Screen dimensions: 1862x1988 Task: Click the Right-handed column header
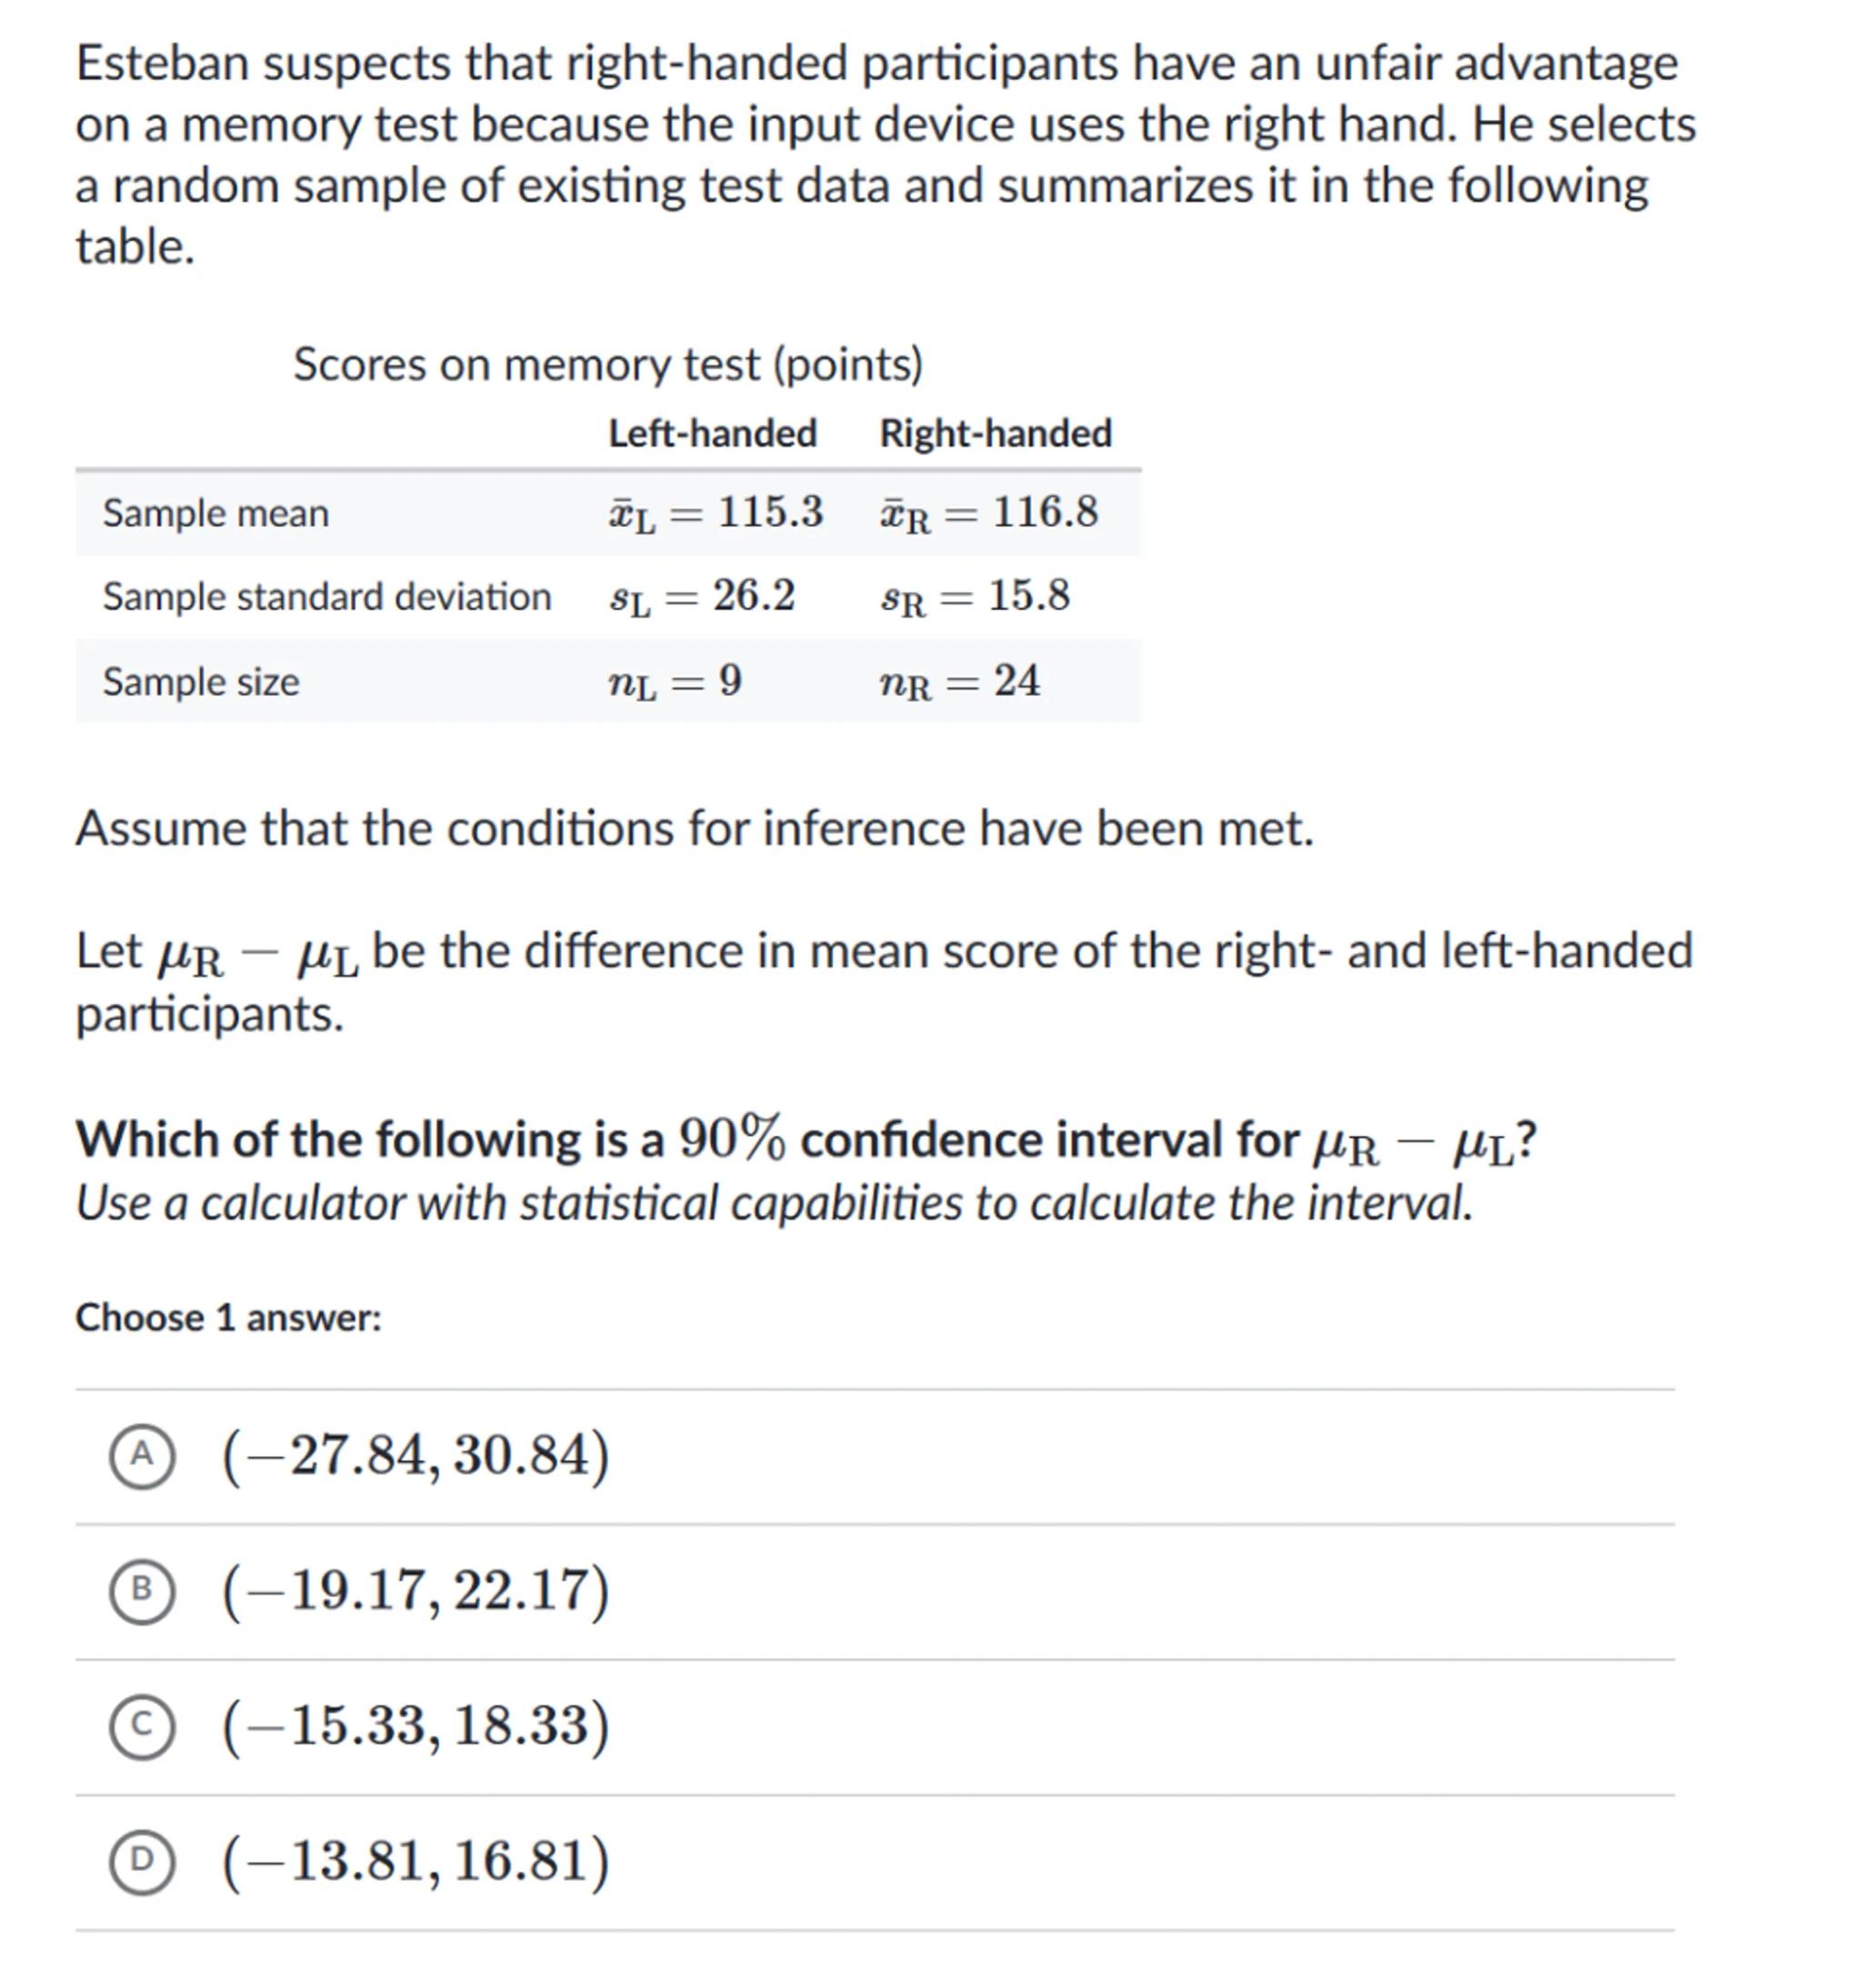click(995, 434)
